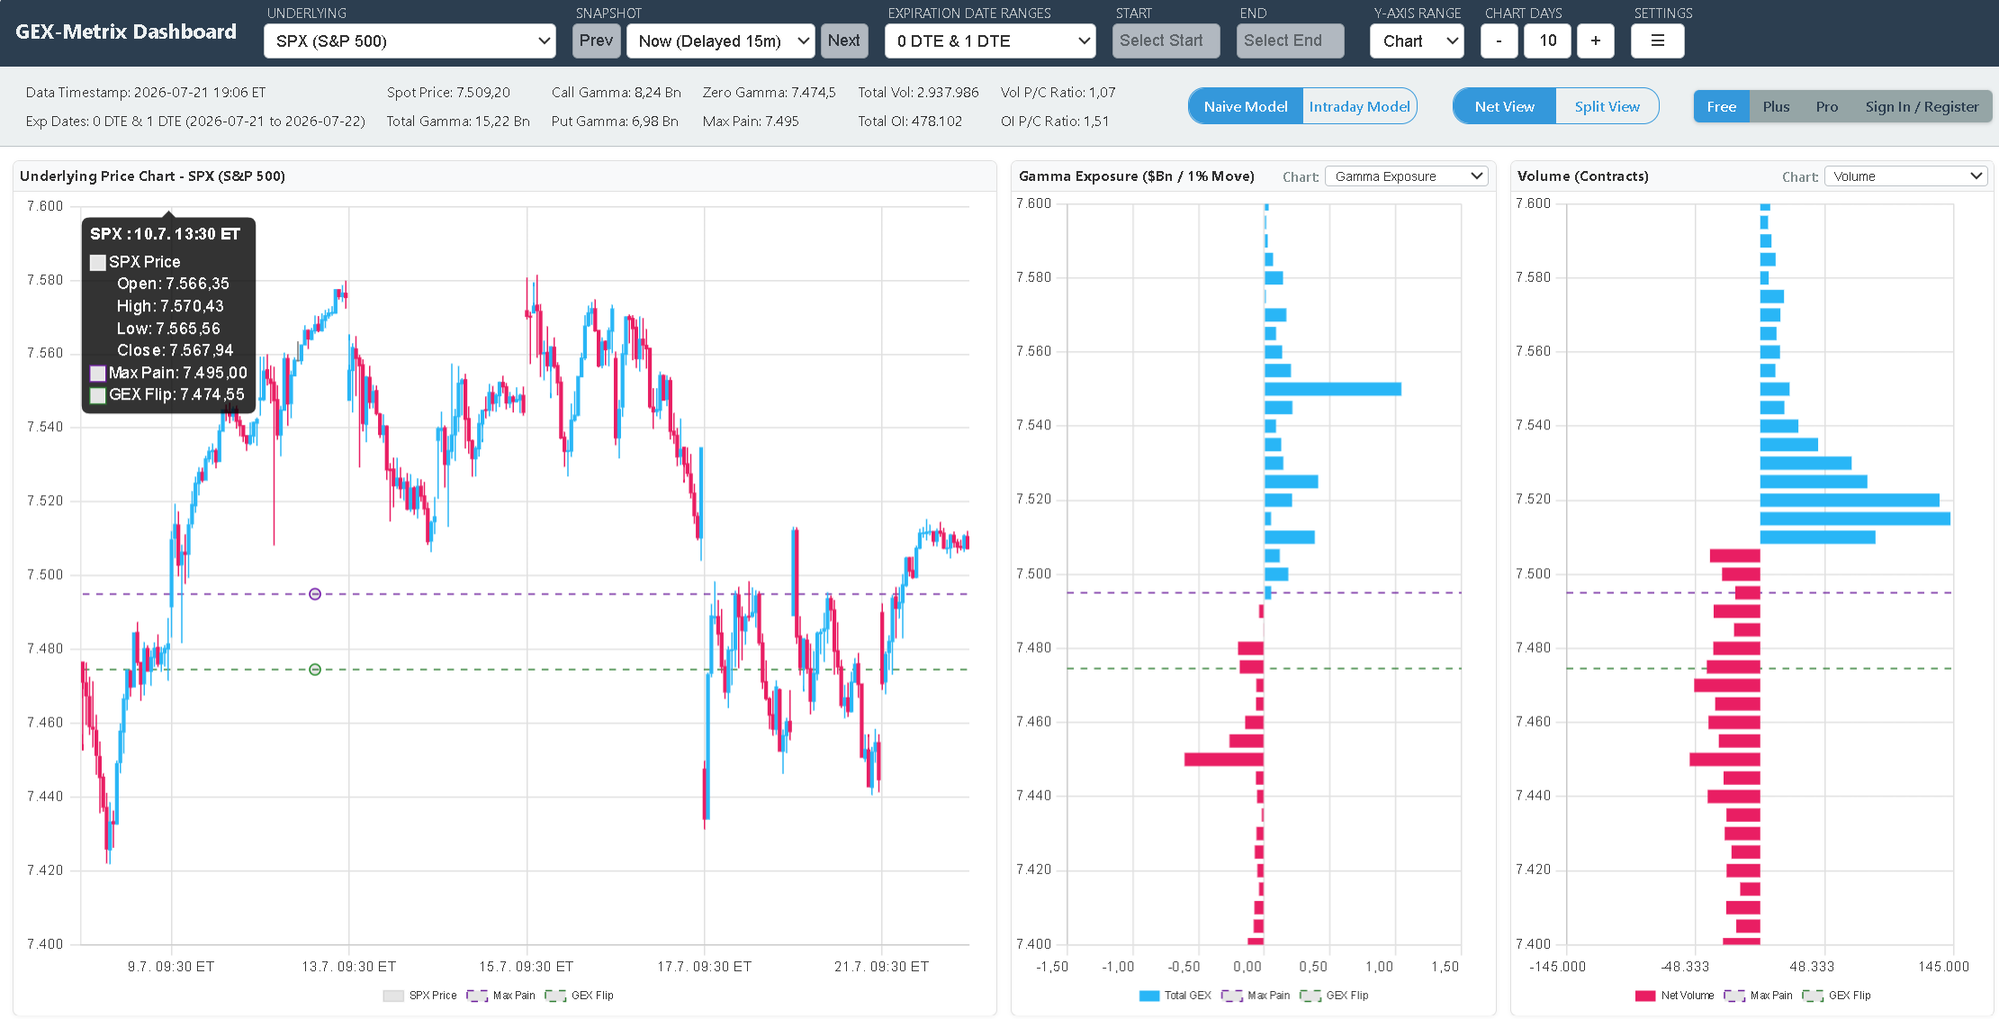Click the Max Pain 7.495 stat
Screen dimensions: 1999x1019
(x=750, y=121)
